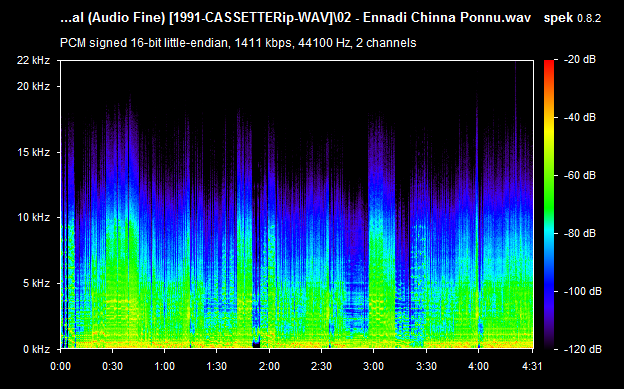Click the PCM signed 16-bit codec info line
This screenshot has width=624, height=389.
click(238, 43)
